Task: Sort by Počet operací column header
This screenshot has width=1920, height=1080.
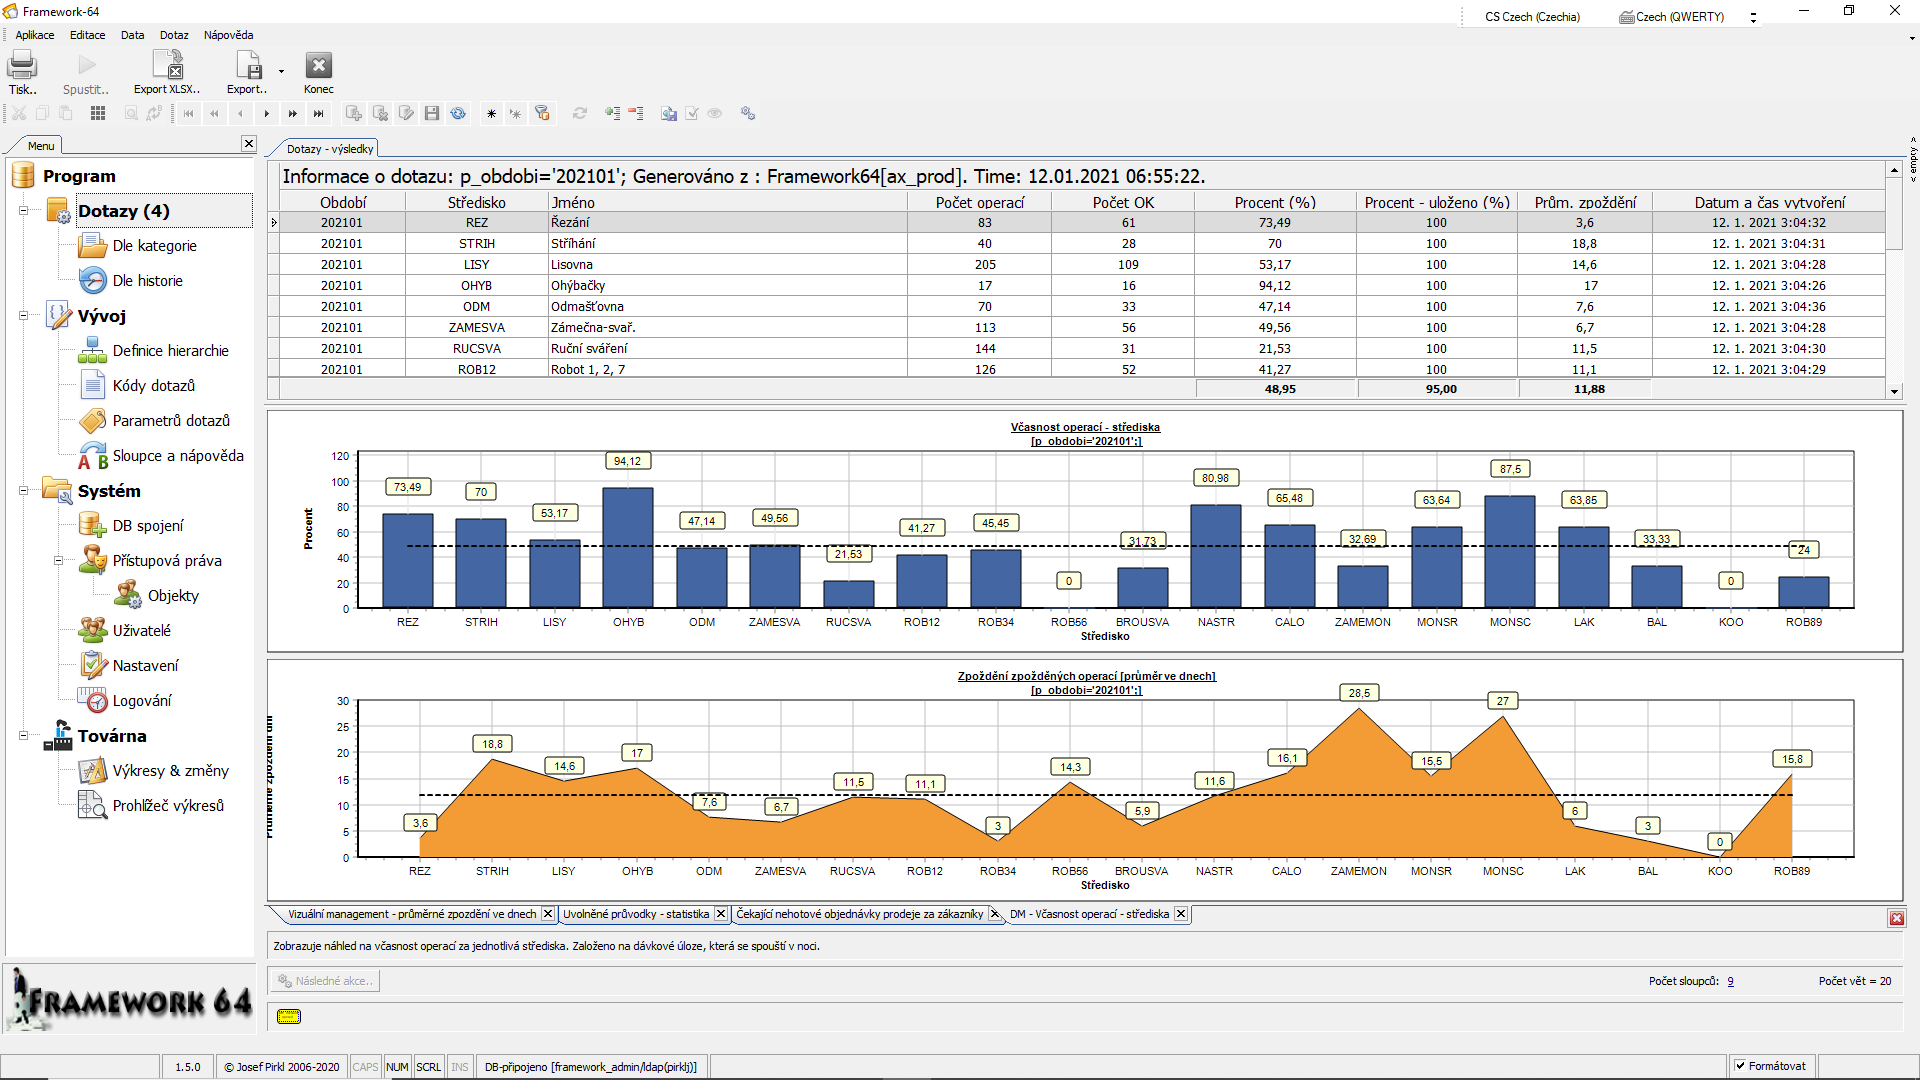Action: [x=980, y=203]
